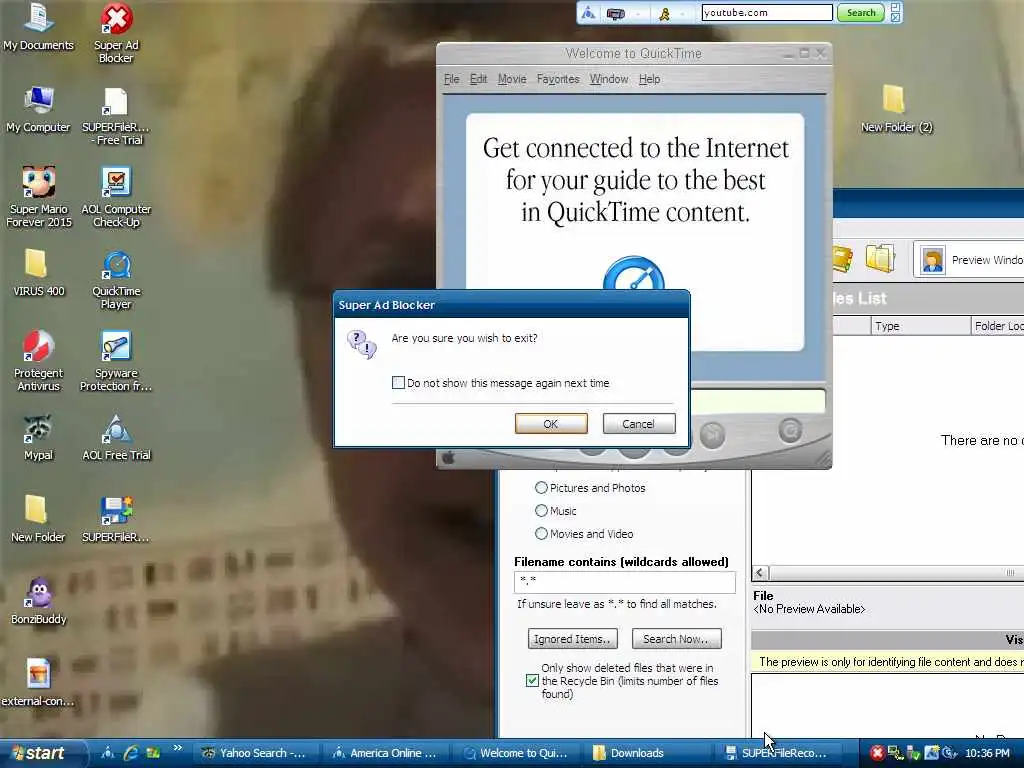Click the AOL triangle logo in deskbar

[x=588, y=12]
